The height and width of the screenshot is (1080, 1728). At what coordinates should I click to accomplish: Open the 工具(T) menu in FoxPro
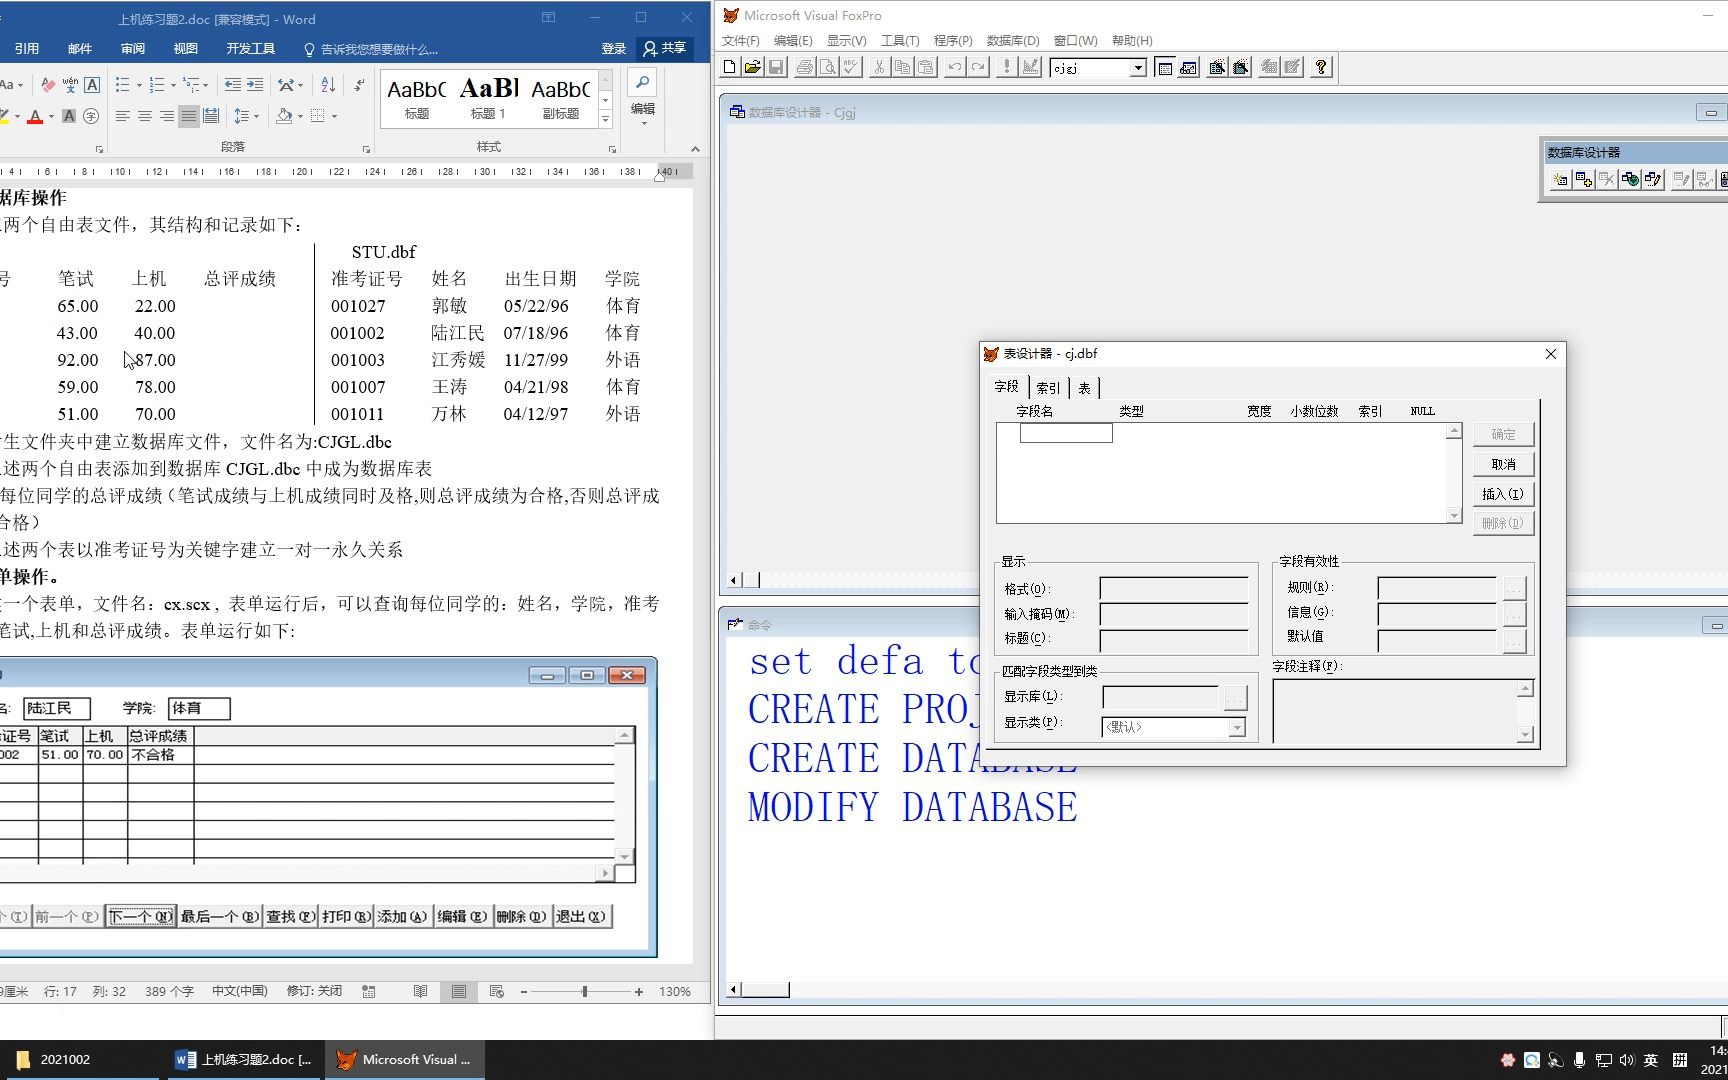pos(900,41)
